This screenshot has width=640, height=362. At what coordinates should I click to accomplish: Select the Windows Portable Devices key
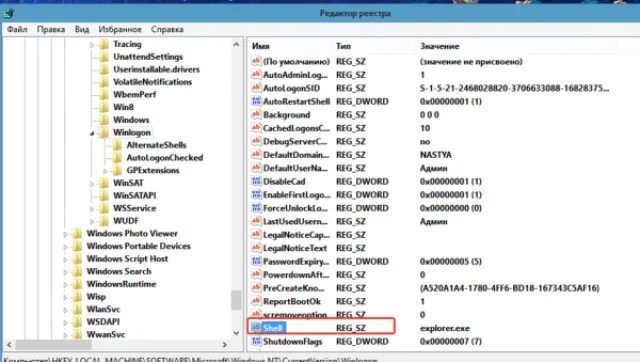click(138, 246)
